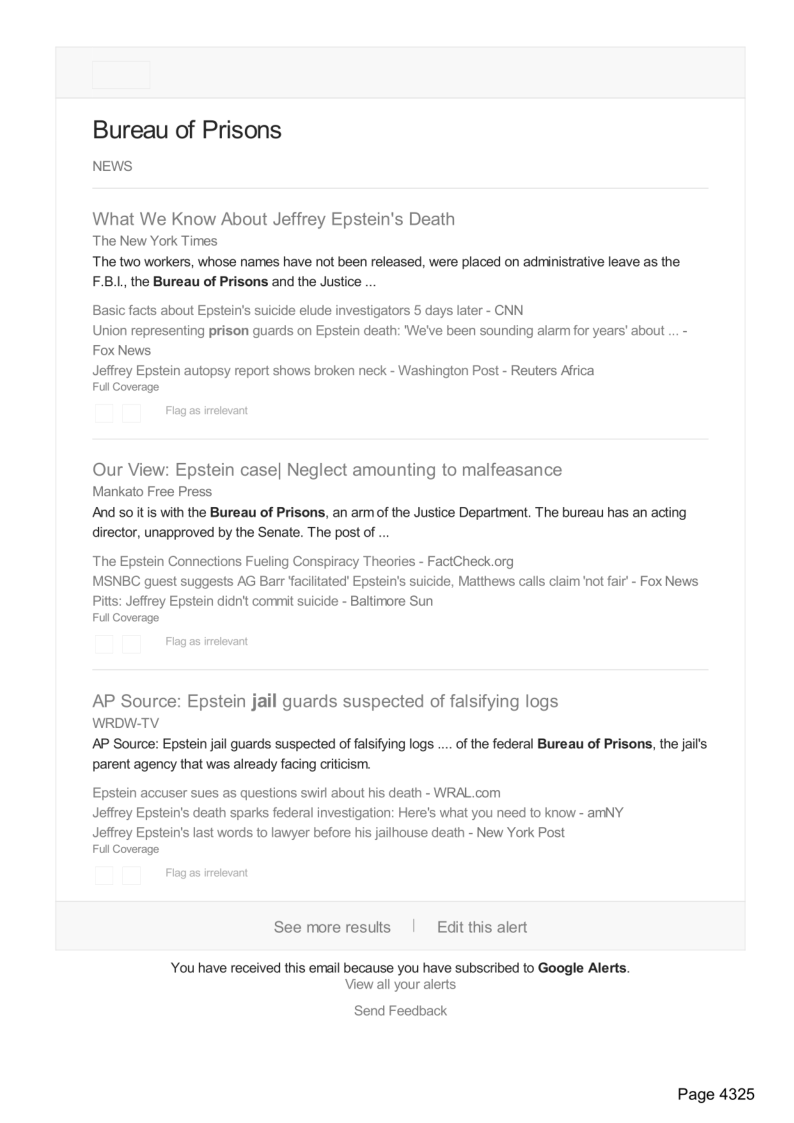Screen dimensions: 794x1123
Task: Open "View all your alerts" link
Action: tap(400, 984)
